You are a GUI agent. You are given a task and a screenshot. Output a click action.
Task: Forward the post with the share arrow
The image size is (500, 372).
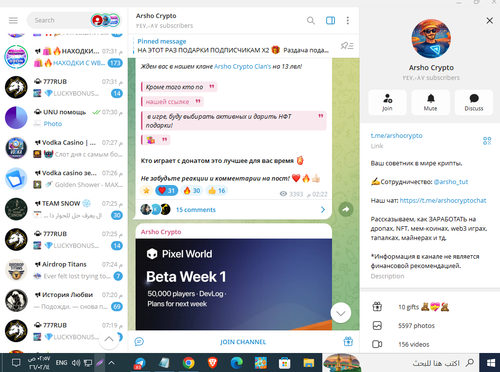tap(346, 209)
